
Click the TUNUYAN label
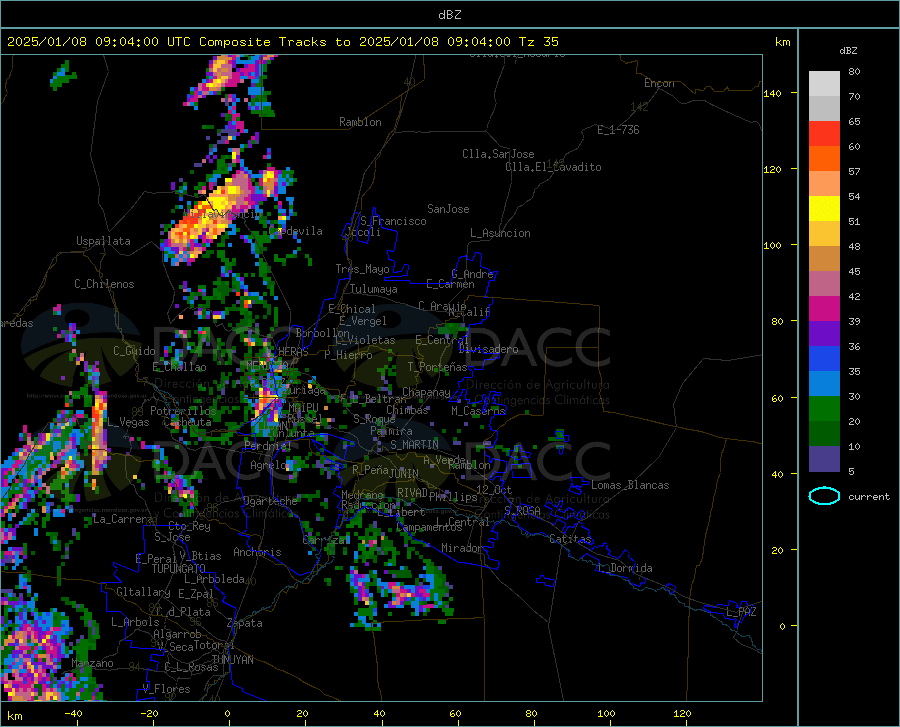tap(232, 660)
